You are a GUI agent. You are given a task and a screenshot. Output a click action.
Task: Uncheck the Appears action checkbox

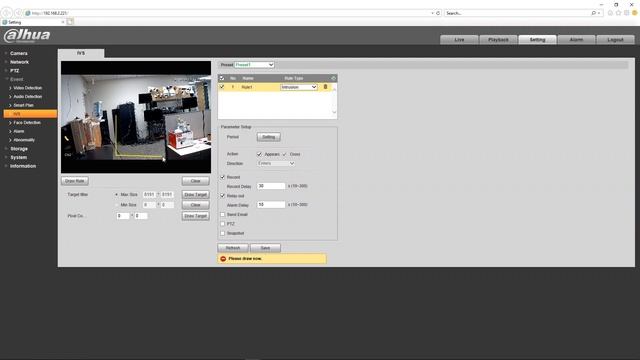click(x=259, y=154)
